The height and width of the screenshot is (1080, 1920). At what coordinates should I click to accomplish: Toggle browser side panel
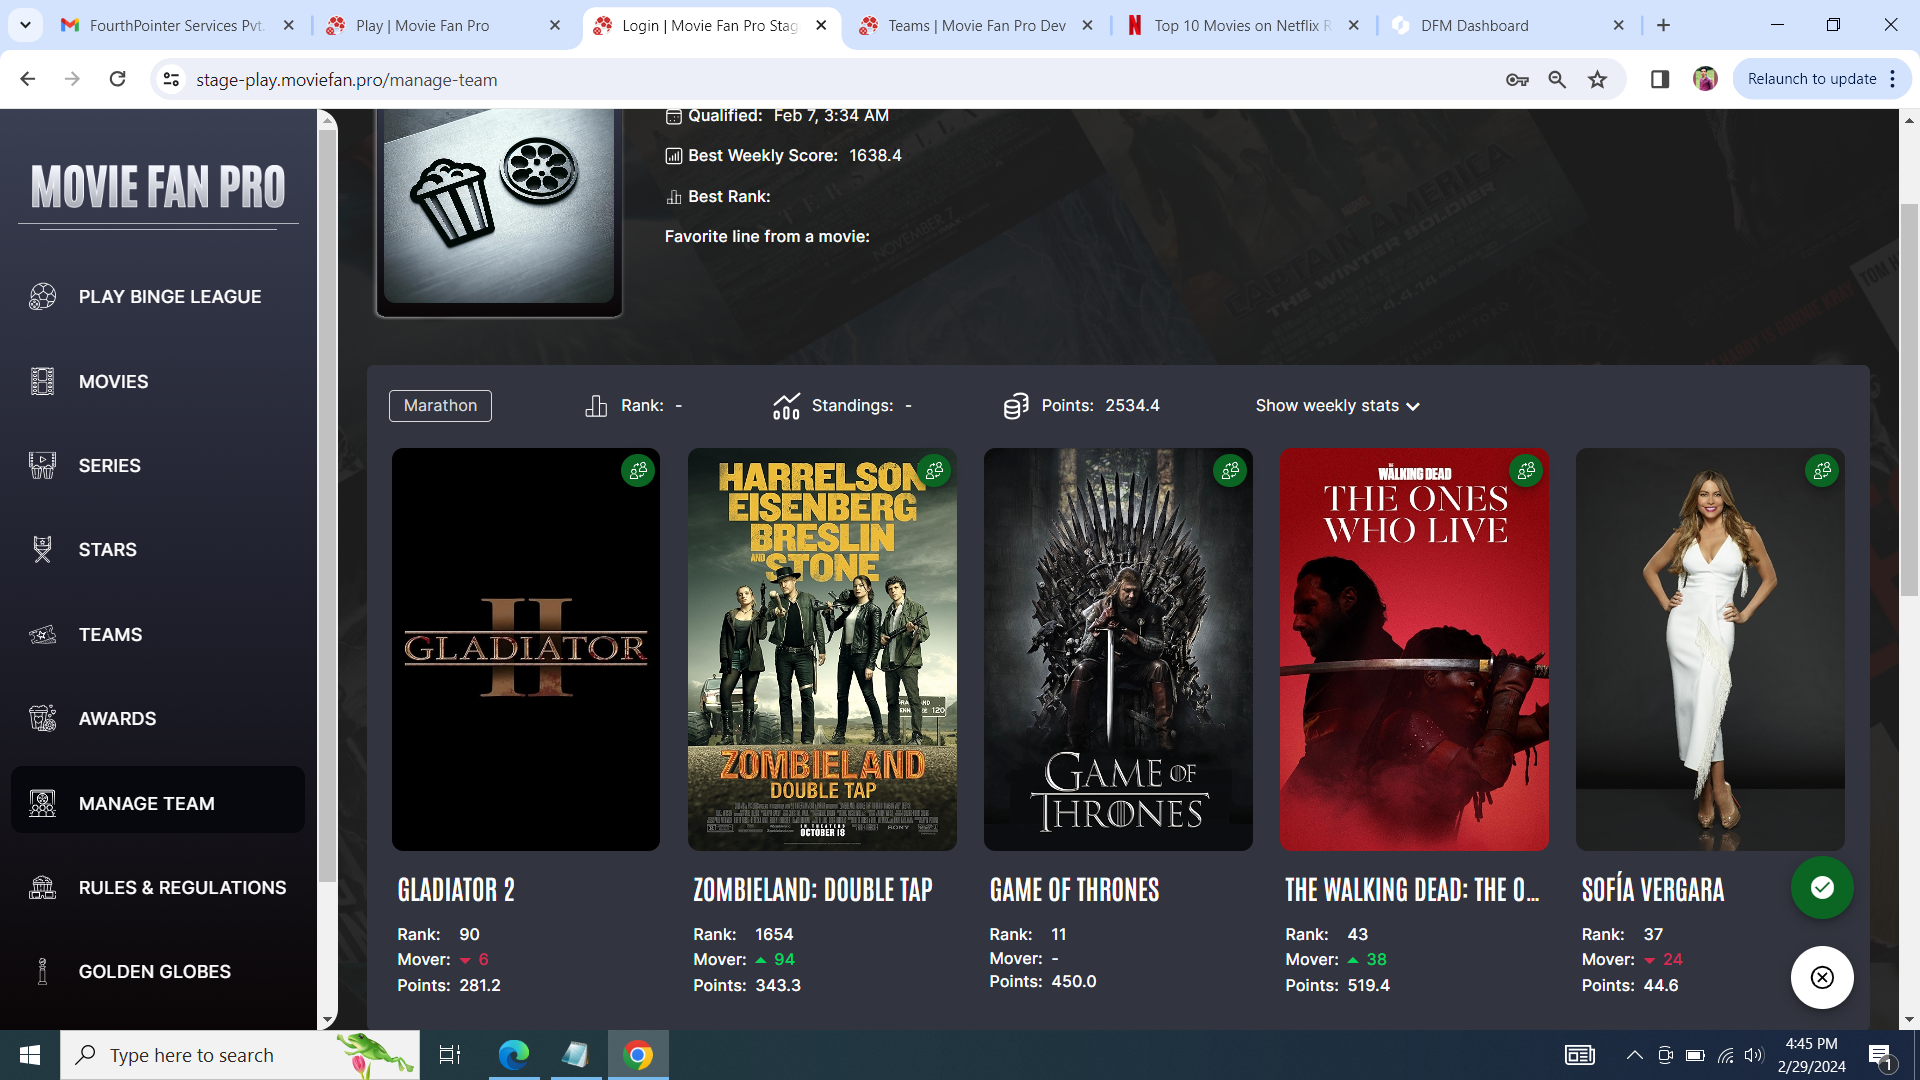tap(1660, 80)
